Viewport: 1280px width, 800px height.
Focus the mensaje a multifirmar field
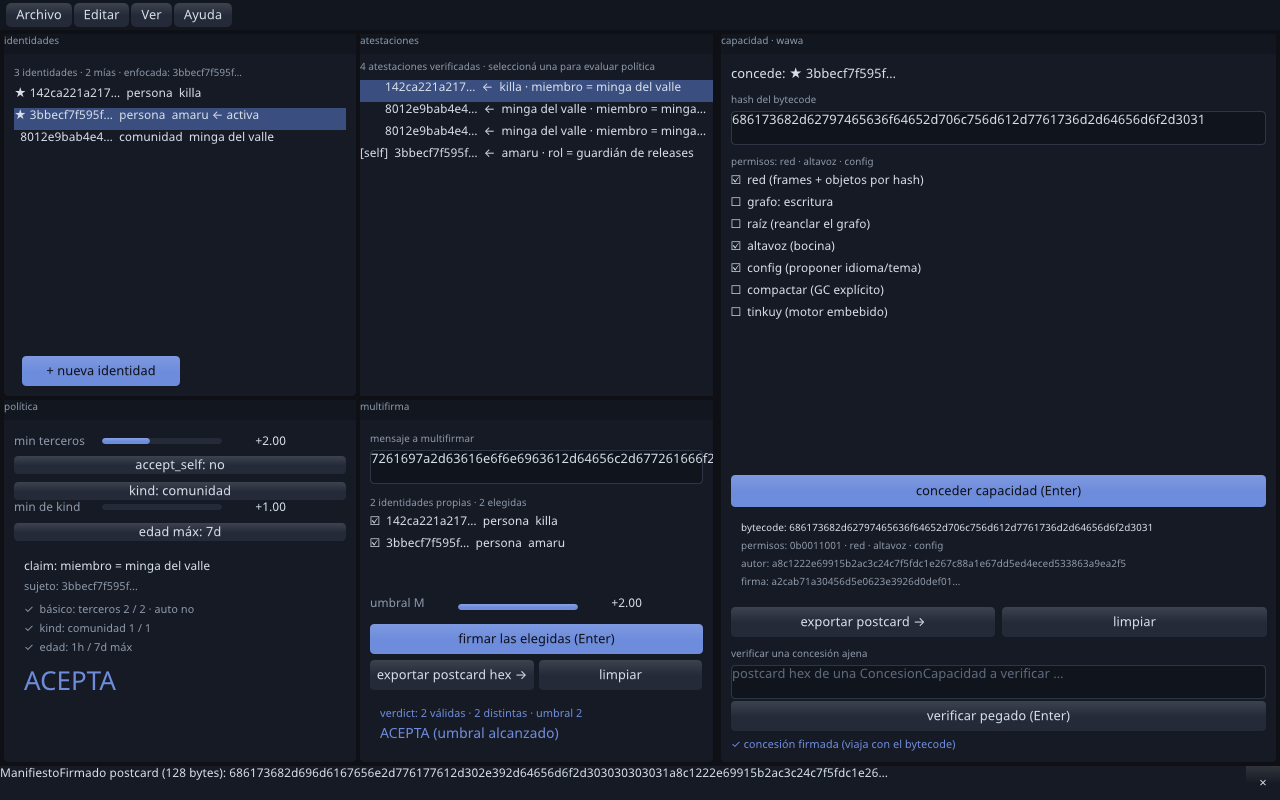tap(536, 467)
